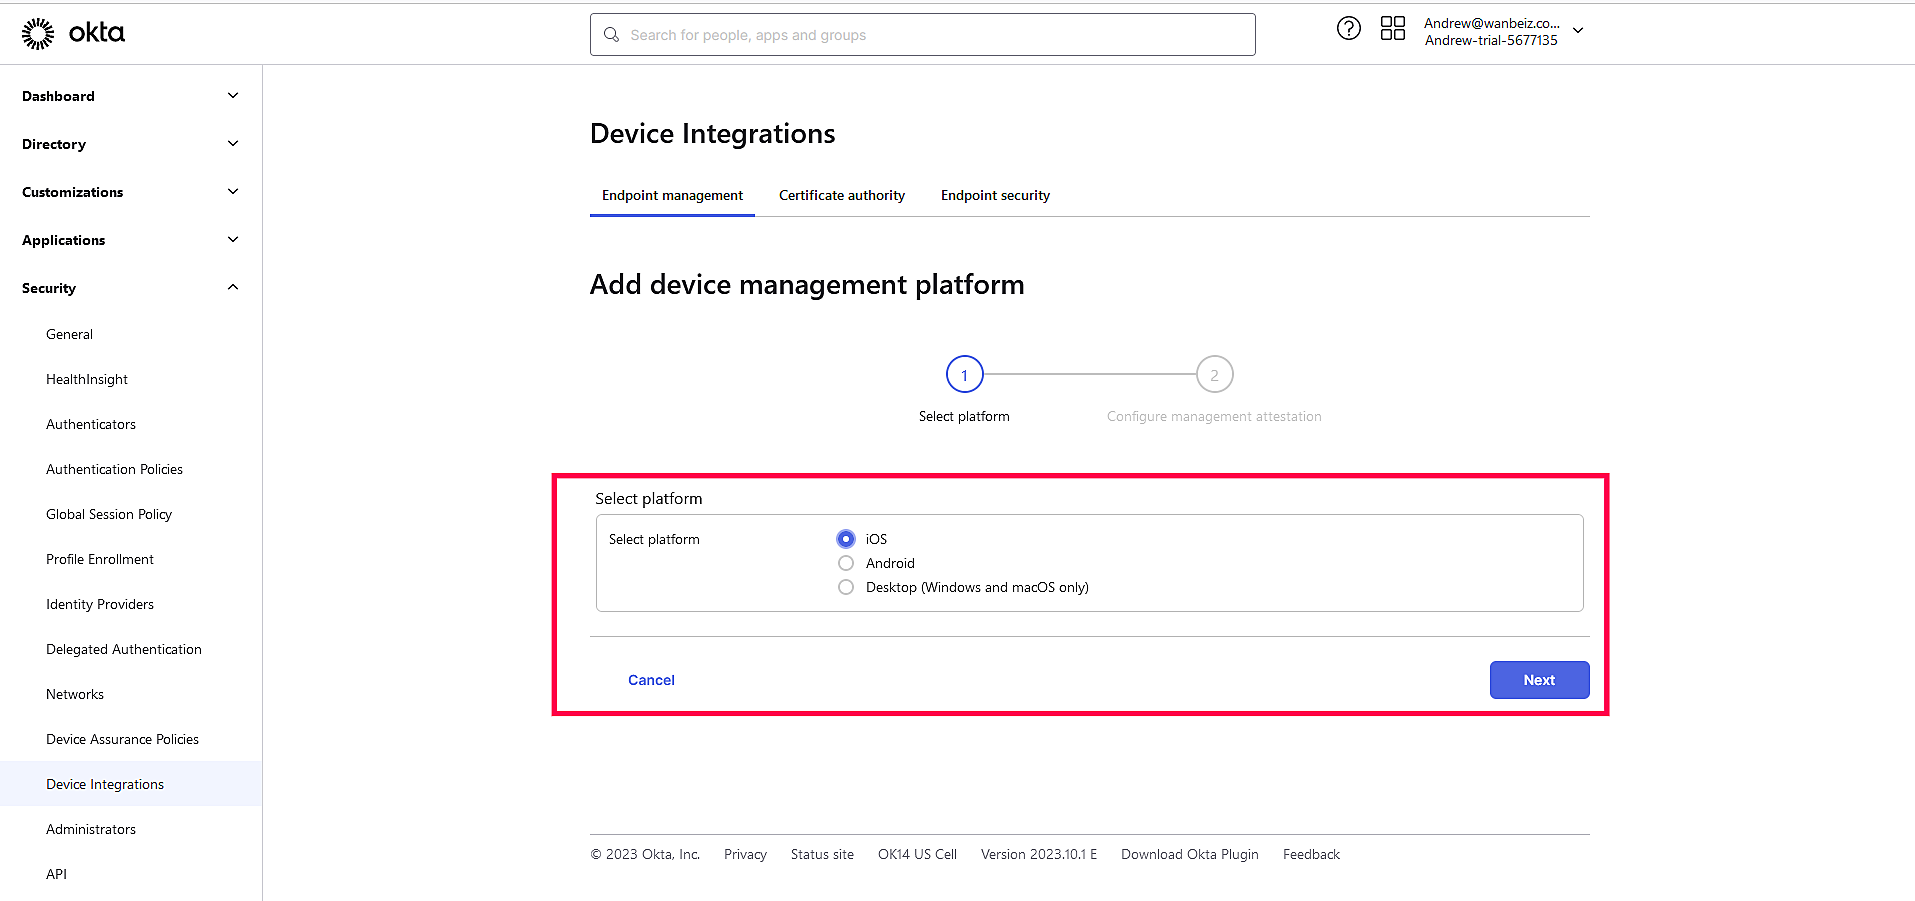Image resolution: width=1915 pixels, height=901 pixels.
Task: Open the apps grid icon
Action: pos(1392,29)
